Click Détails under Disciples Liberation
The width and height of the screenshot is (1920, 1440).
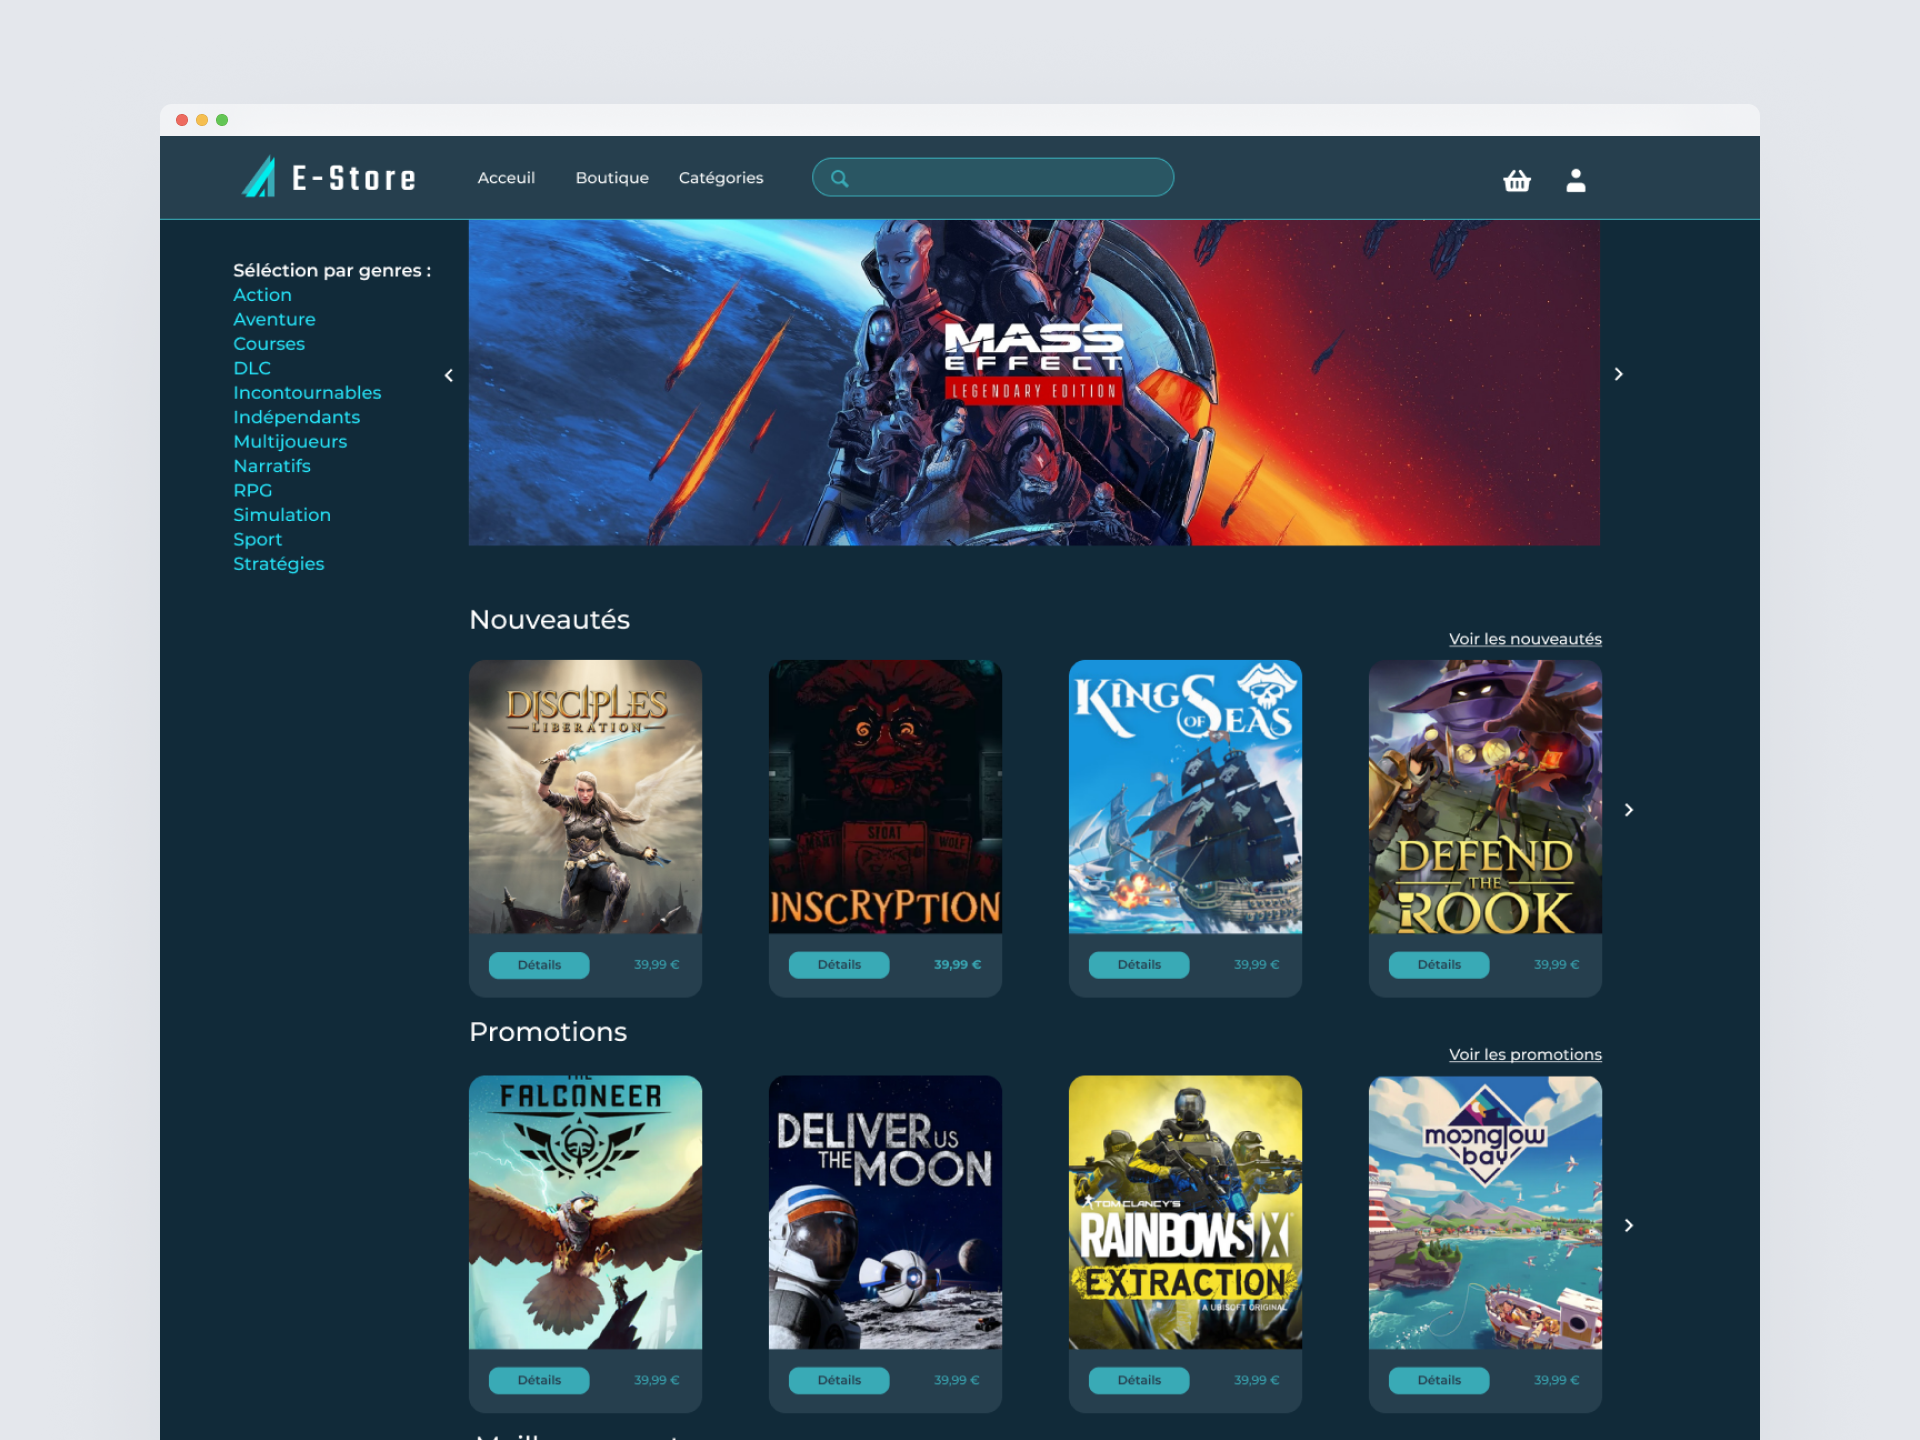(x=539, y=965)
